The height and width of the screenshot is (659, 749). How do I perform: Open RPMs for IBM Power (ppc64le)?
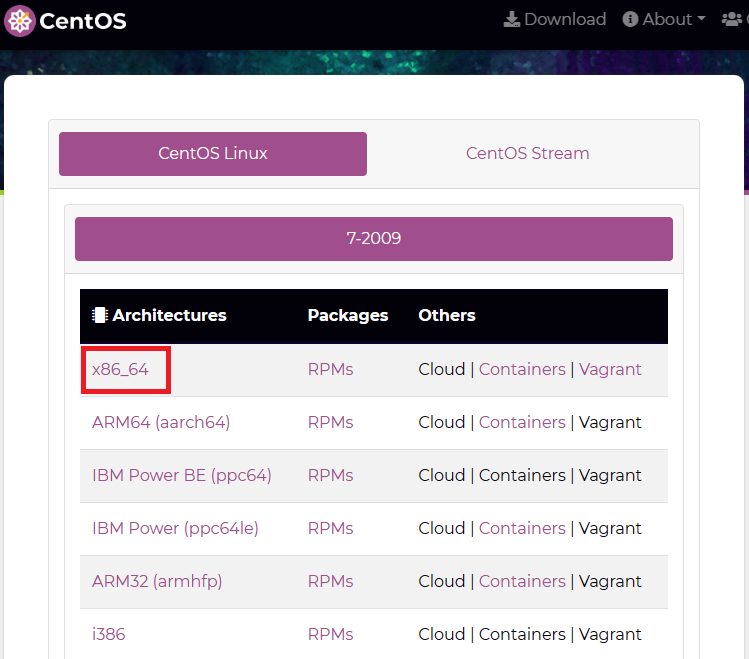tap(331, 529)
